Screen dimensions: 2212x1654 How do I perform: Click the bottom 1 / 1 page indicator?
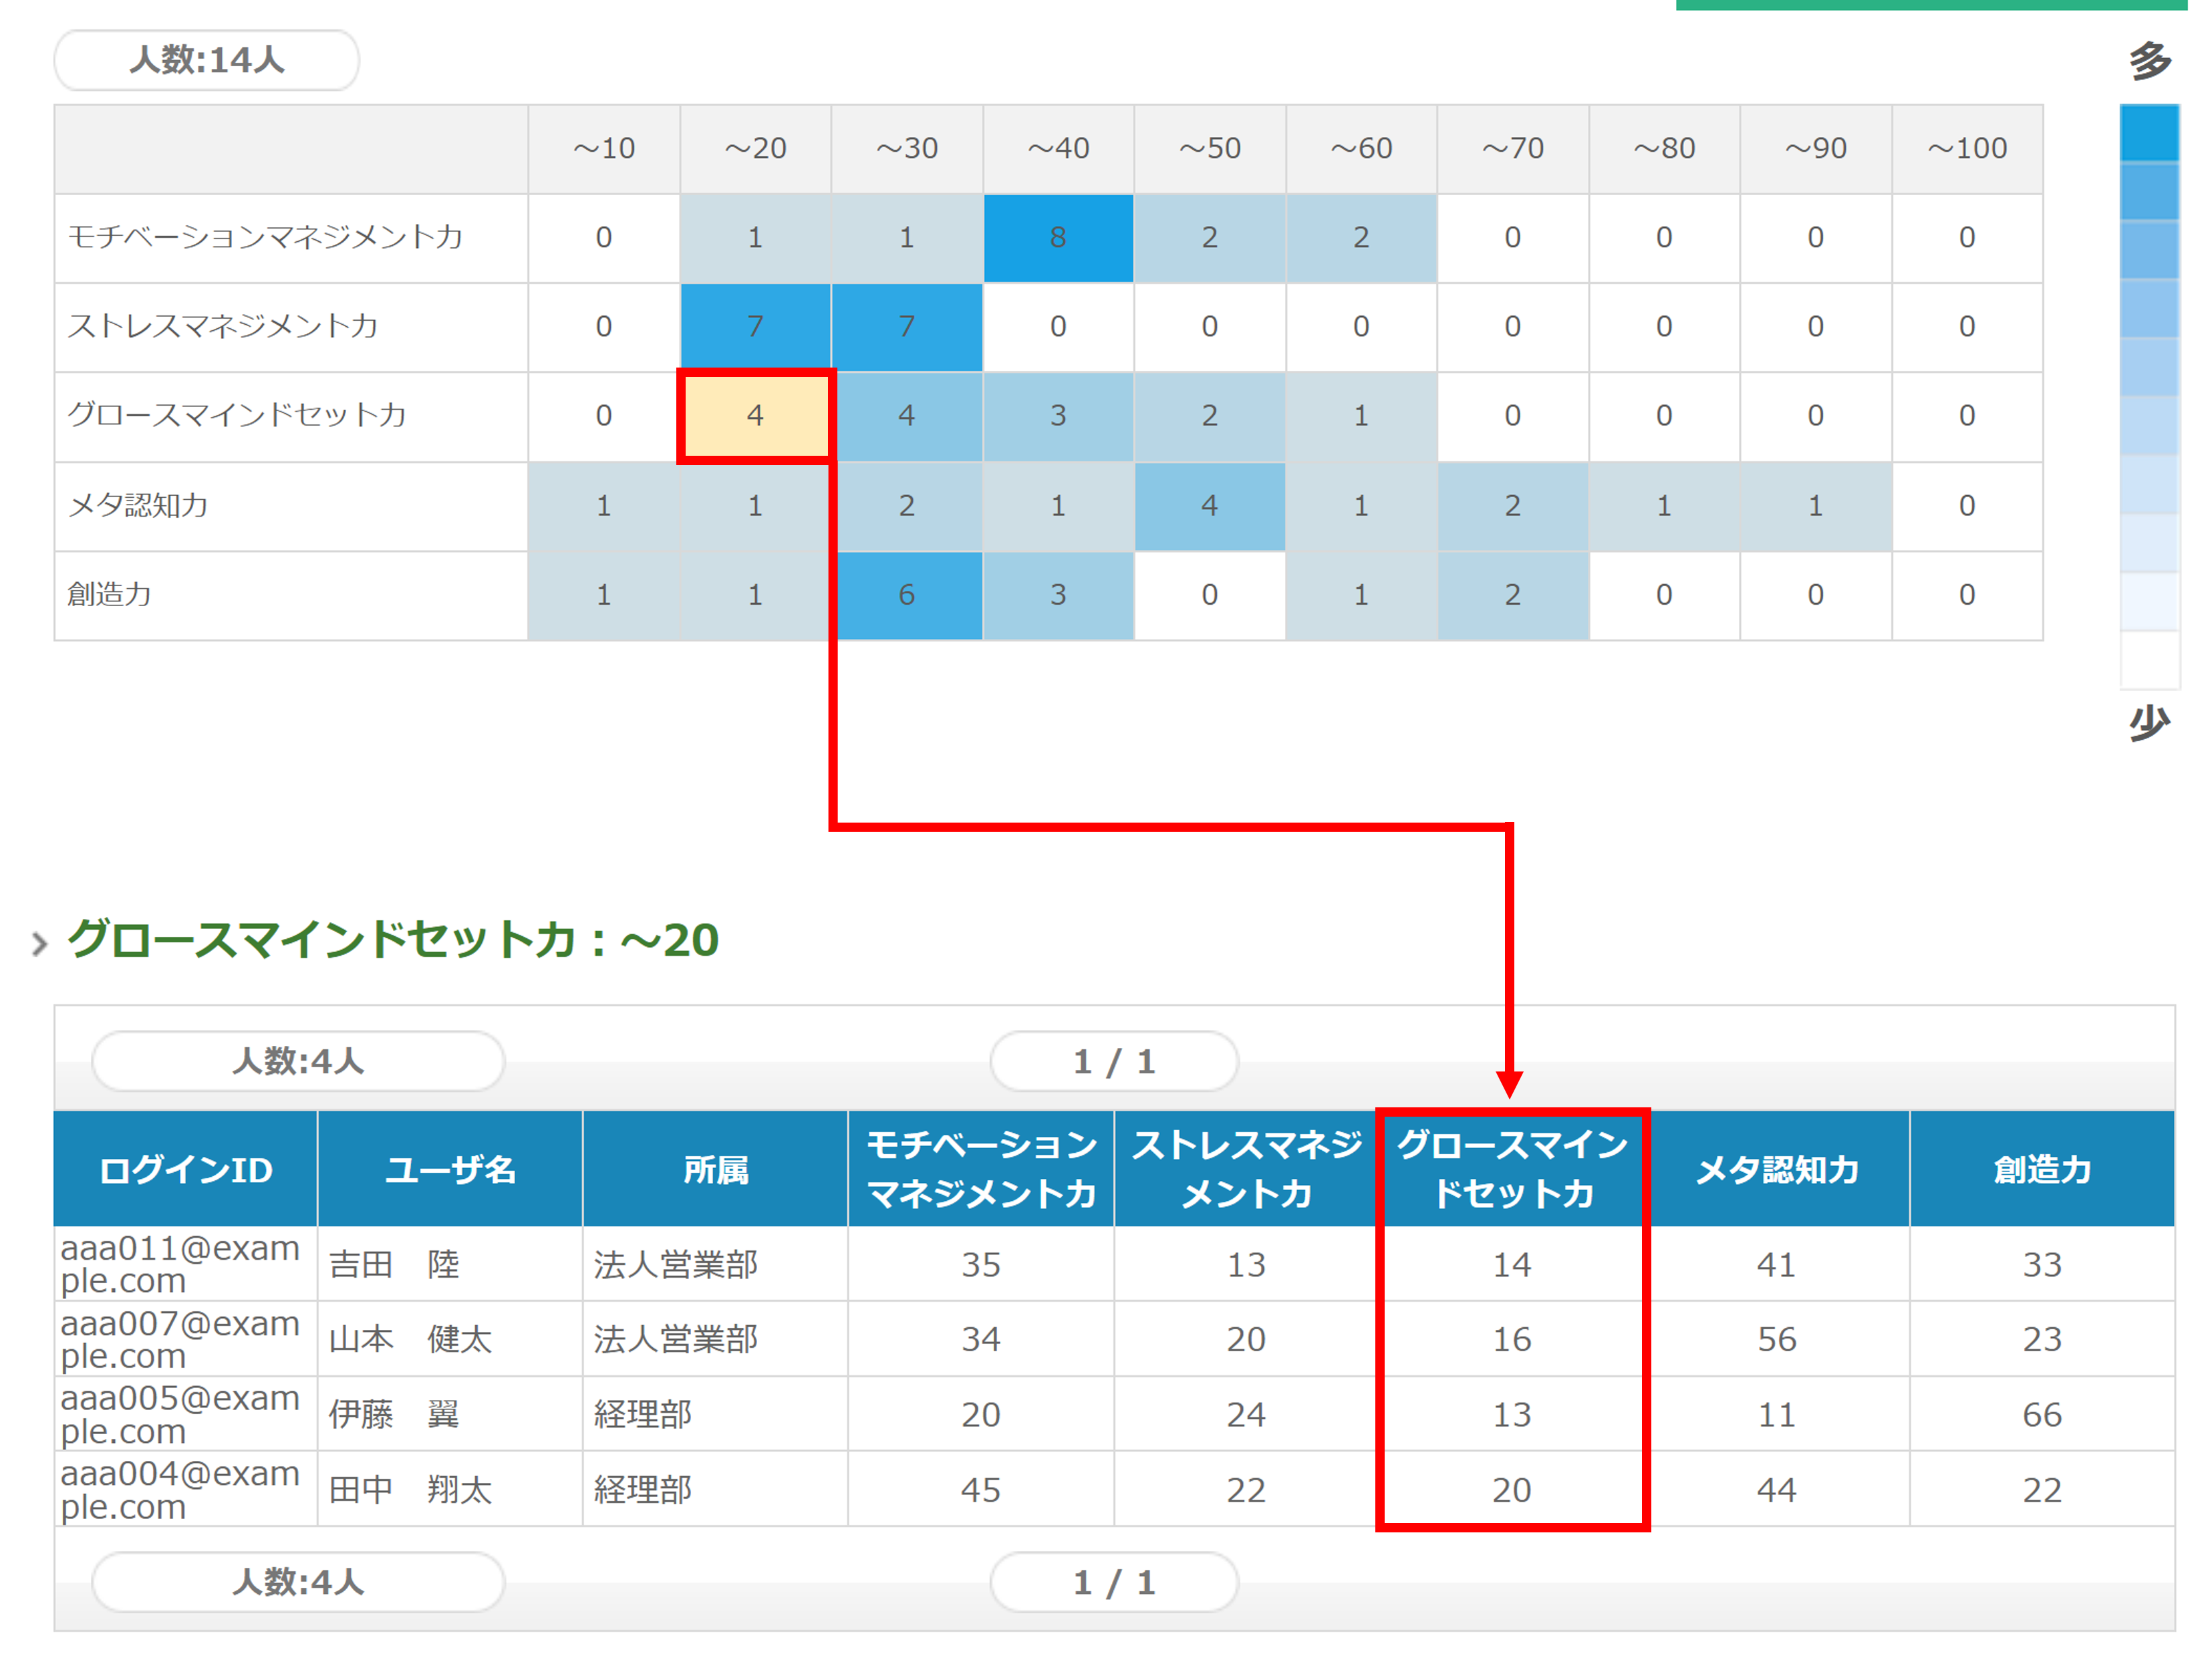click(x=1114, y=1583)
